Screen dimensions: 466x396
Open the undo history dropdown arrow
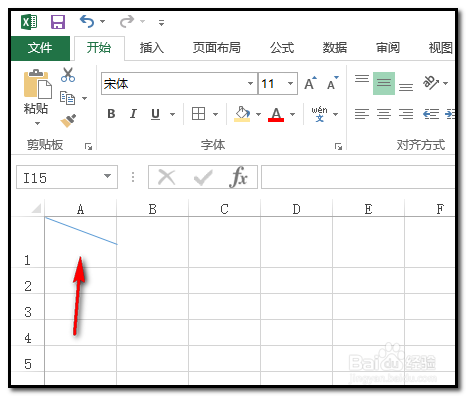(103, 22)
